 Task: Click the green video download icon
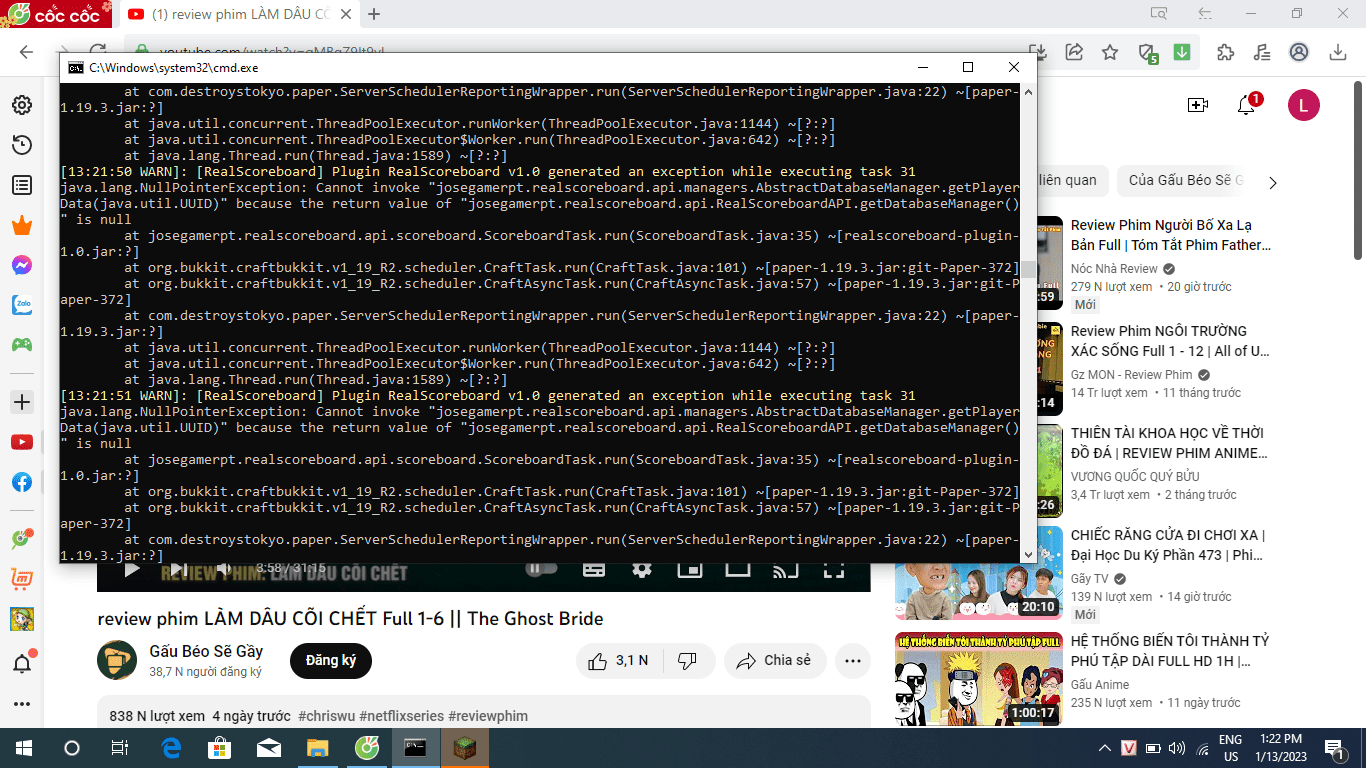coord(1182,52)
